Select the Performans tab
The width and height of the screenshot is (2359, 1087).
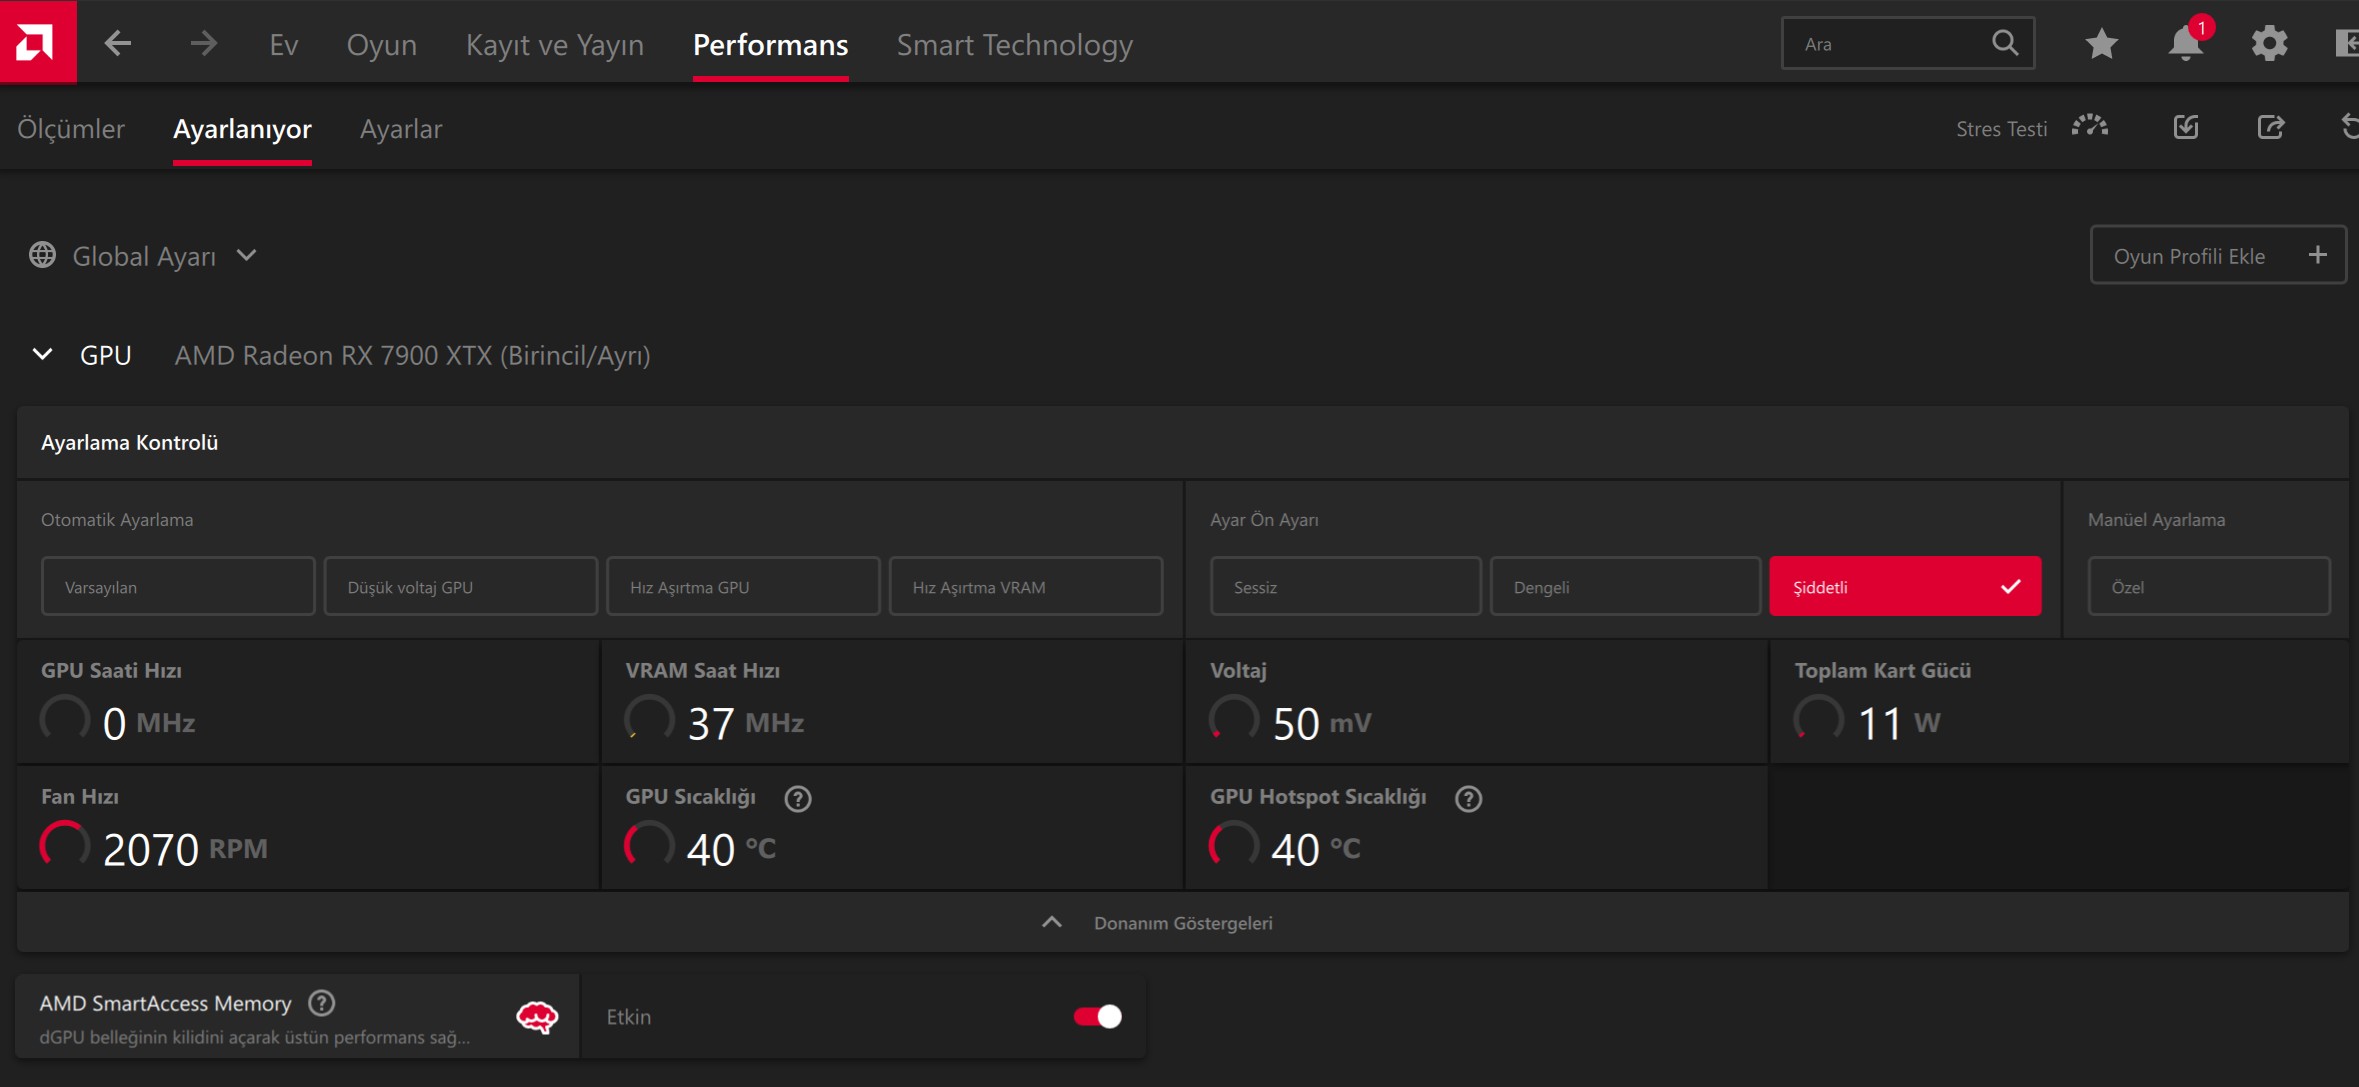[x=770, y=44]
